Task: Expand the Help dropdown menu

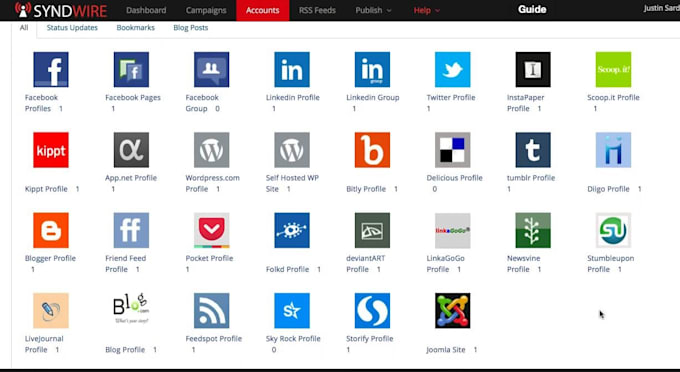Action: click(x=426, y=10)
